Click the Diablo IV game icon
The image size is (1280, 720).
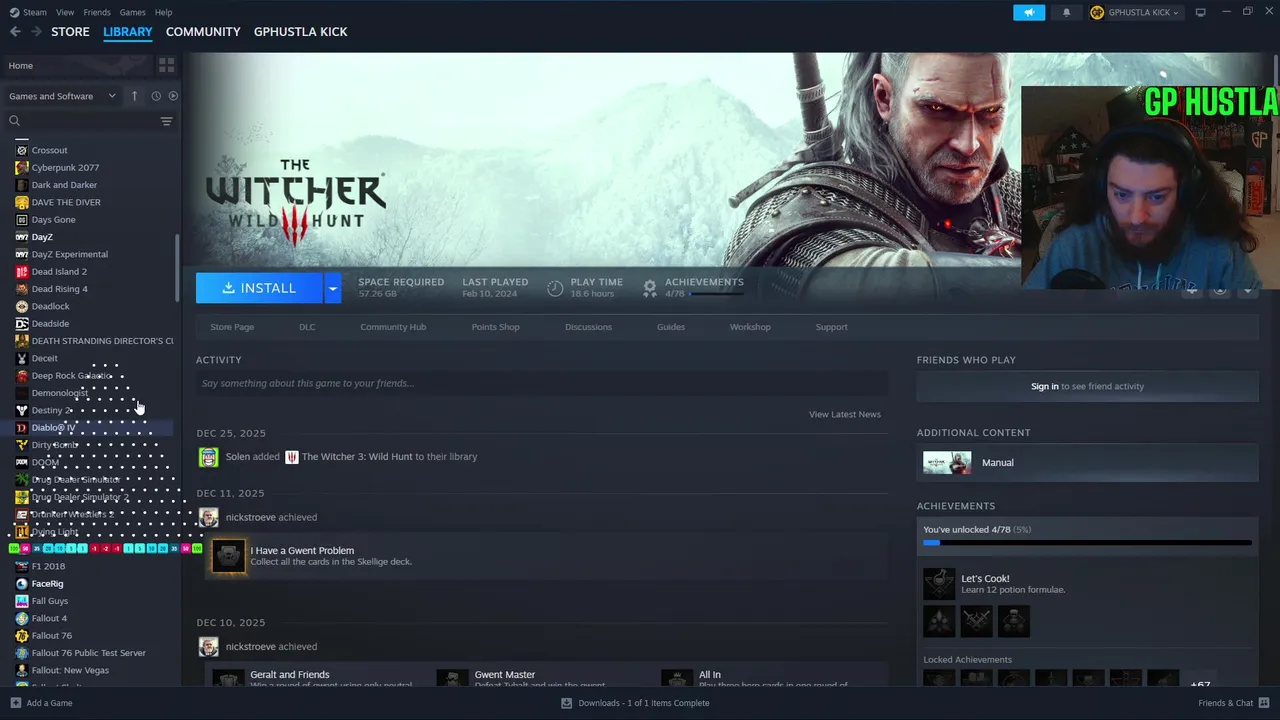tap(22, 427)
